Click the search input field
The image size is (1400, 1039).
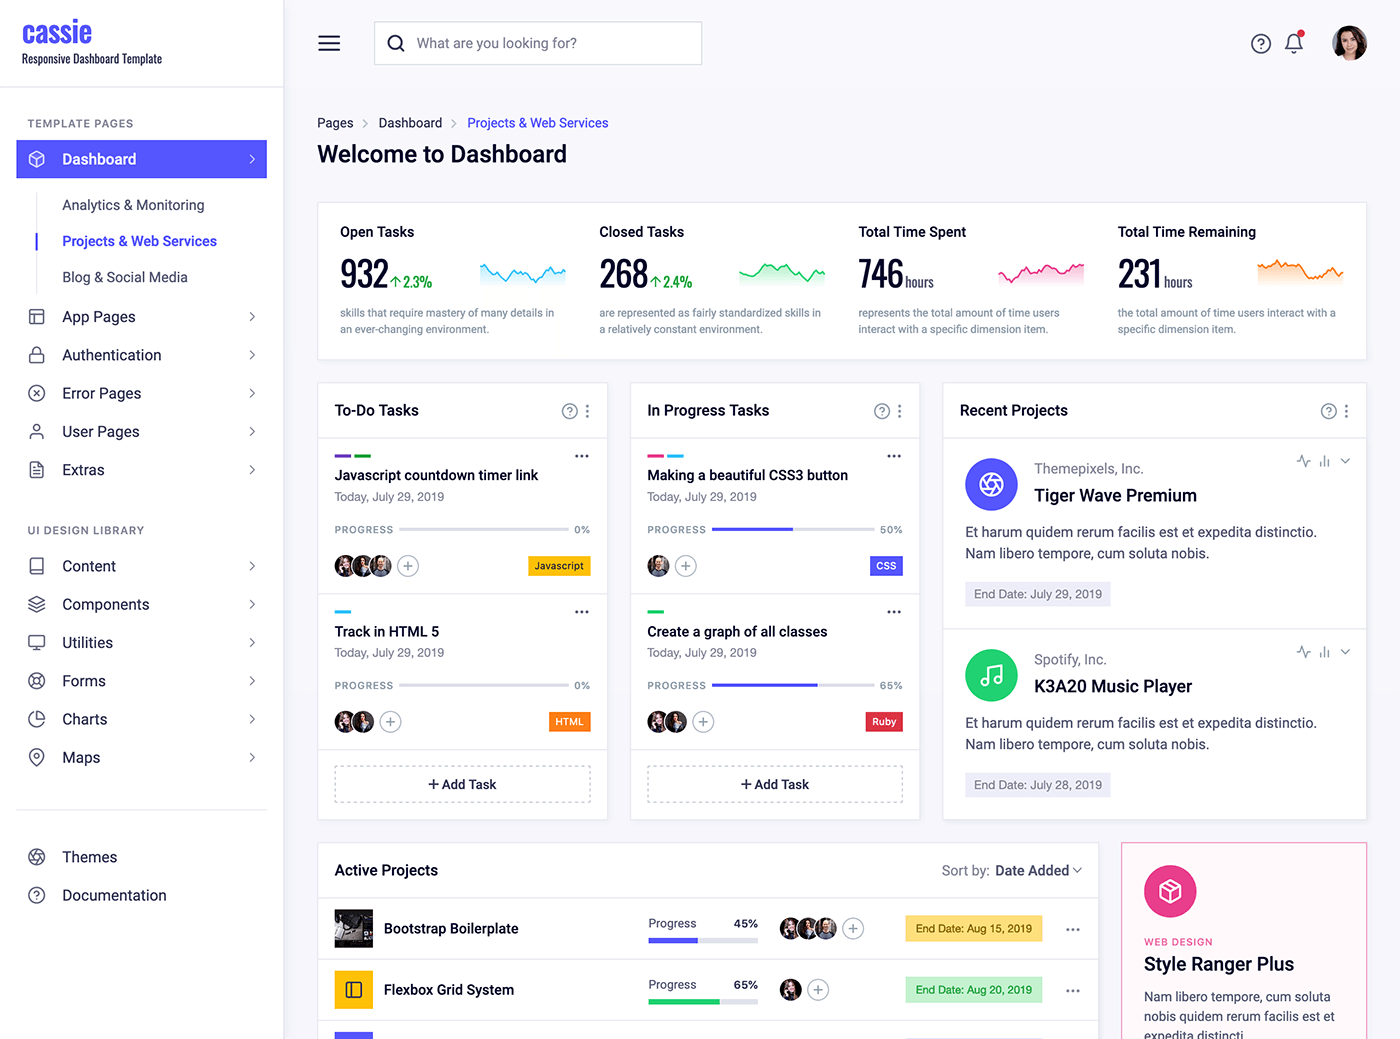coord(550,43)
